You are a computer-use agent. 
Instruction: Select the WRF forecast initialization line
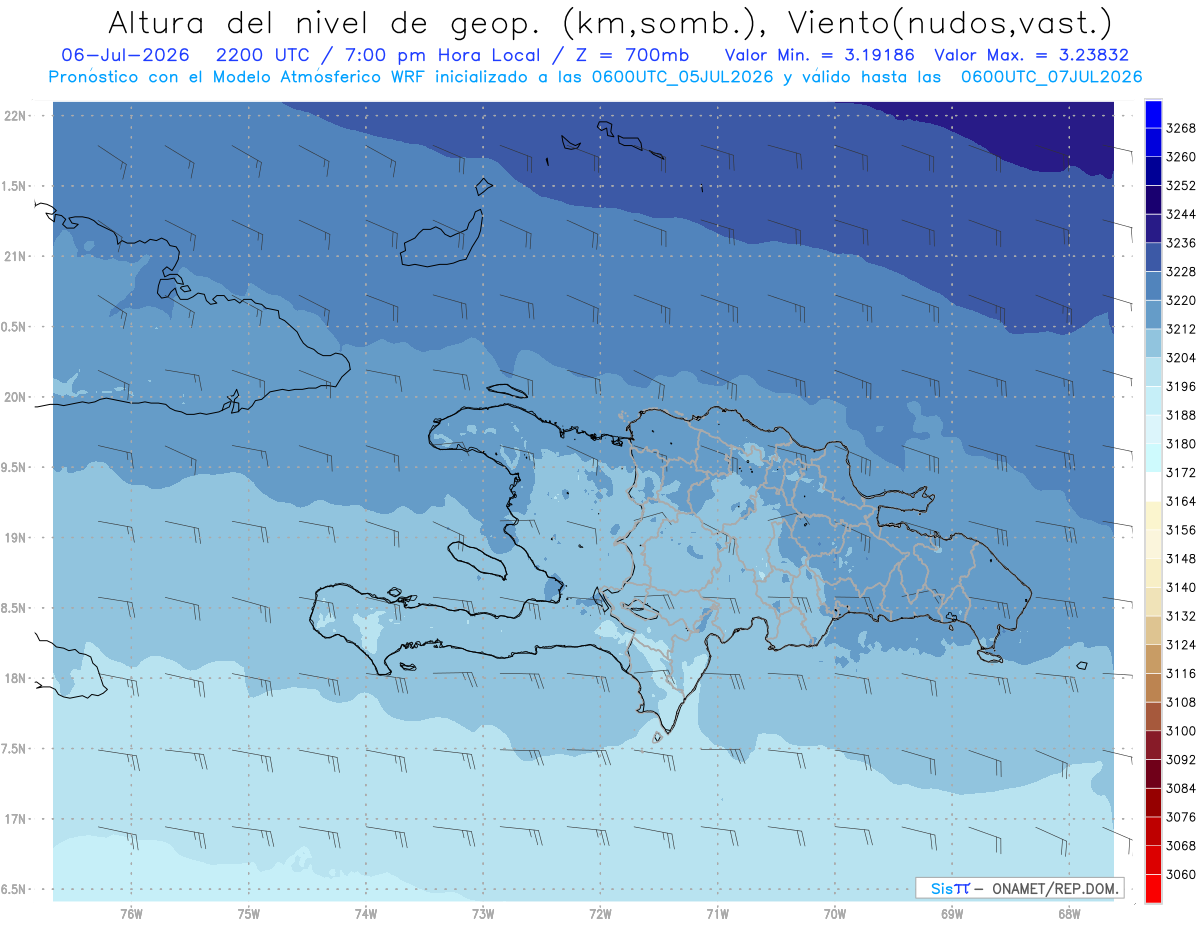(x=595, y=77)
